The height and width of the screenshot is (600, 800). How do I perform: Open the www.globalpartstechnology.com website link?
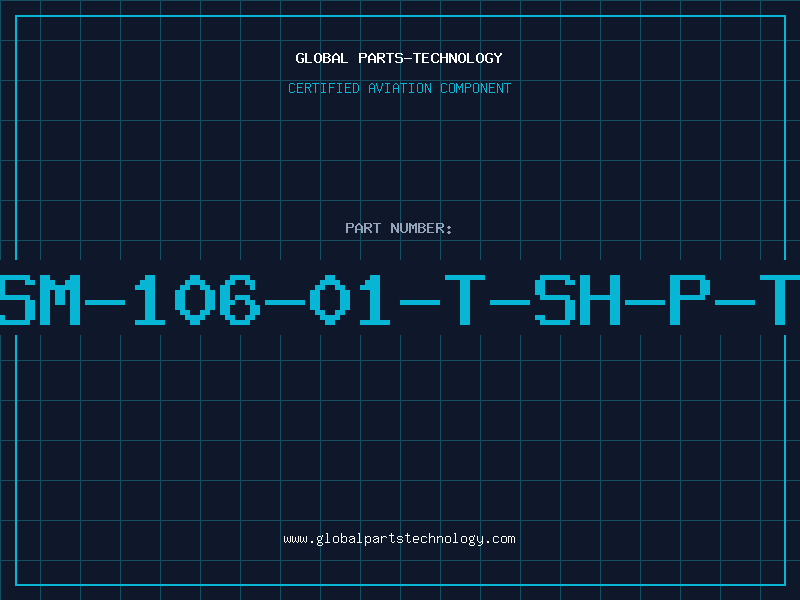pos(399,539)
